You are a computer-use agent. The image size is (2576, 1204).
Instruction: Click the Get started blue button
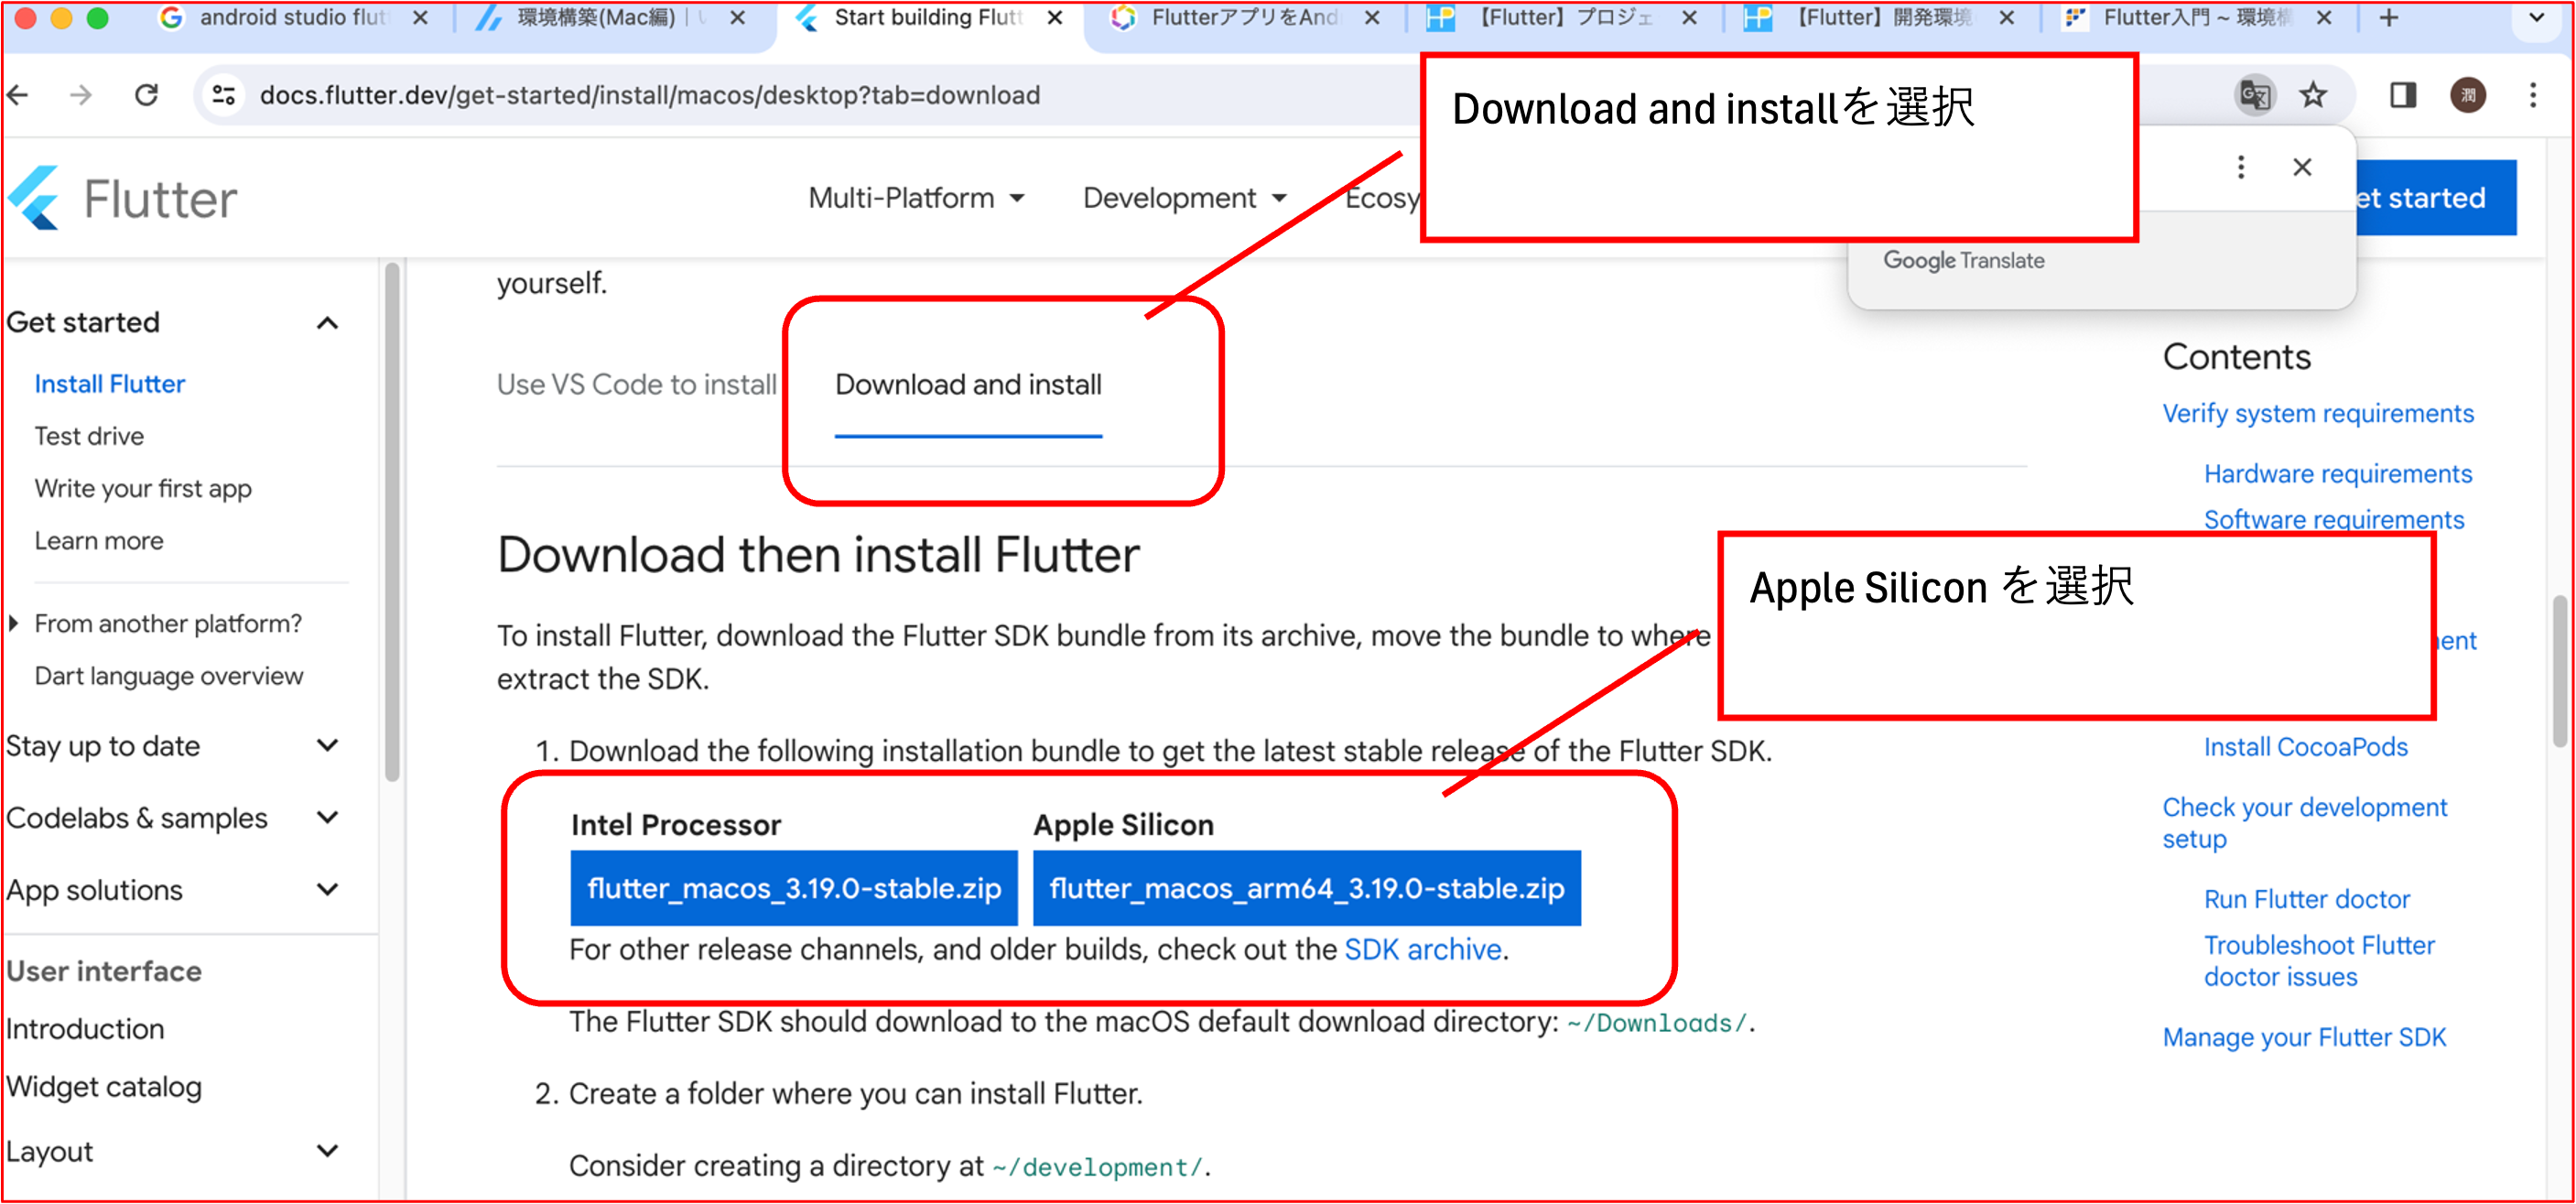pos(2436,198)
